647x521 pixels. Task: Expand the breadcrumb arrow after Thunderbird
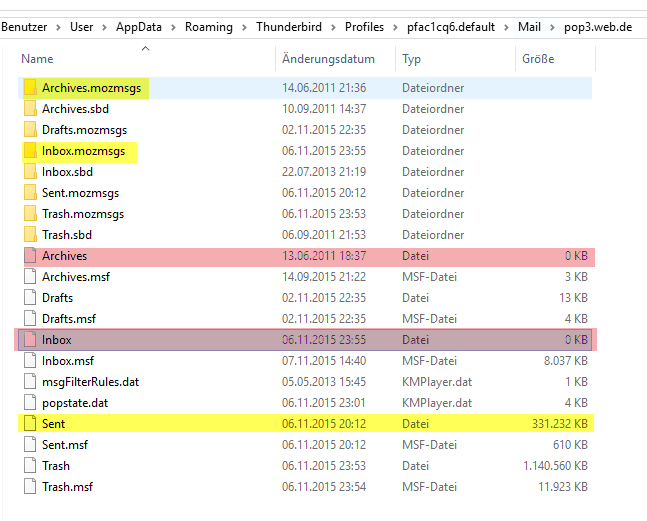pos(333,27)
